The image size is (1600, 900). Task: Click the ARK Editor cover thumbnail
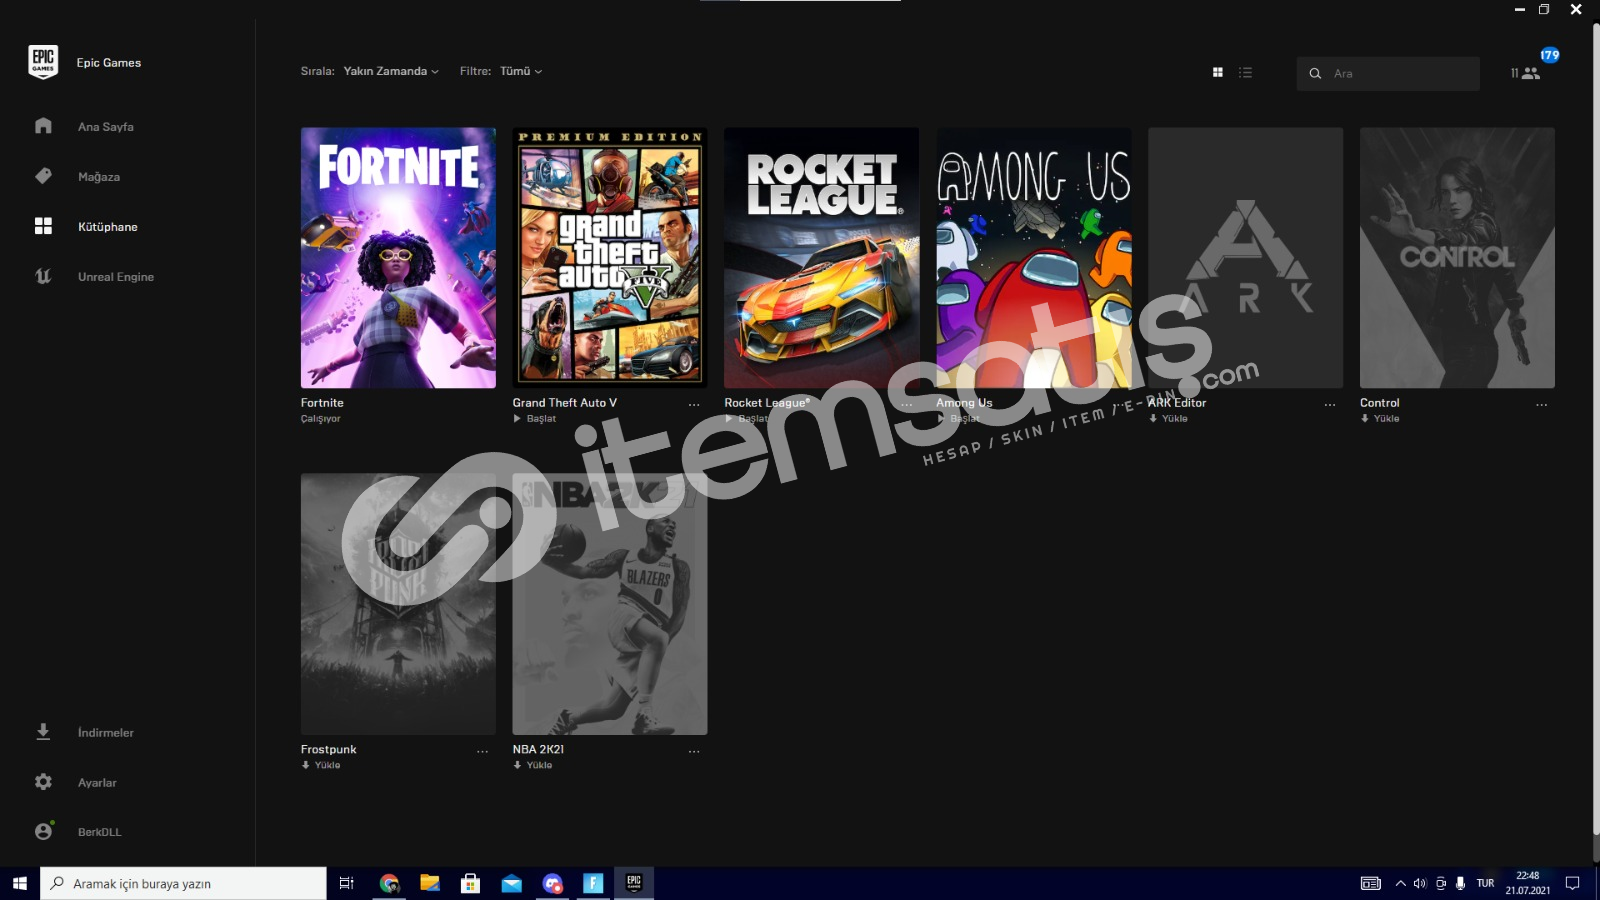click(x=1245, y=257)
